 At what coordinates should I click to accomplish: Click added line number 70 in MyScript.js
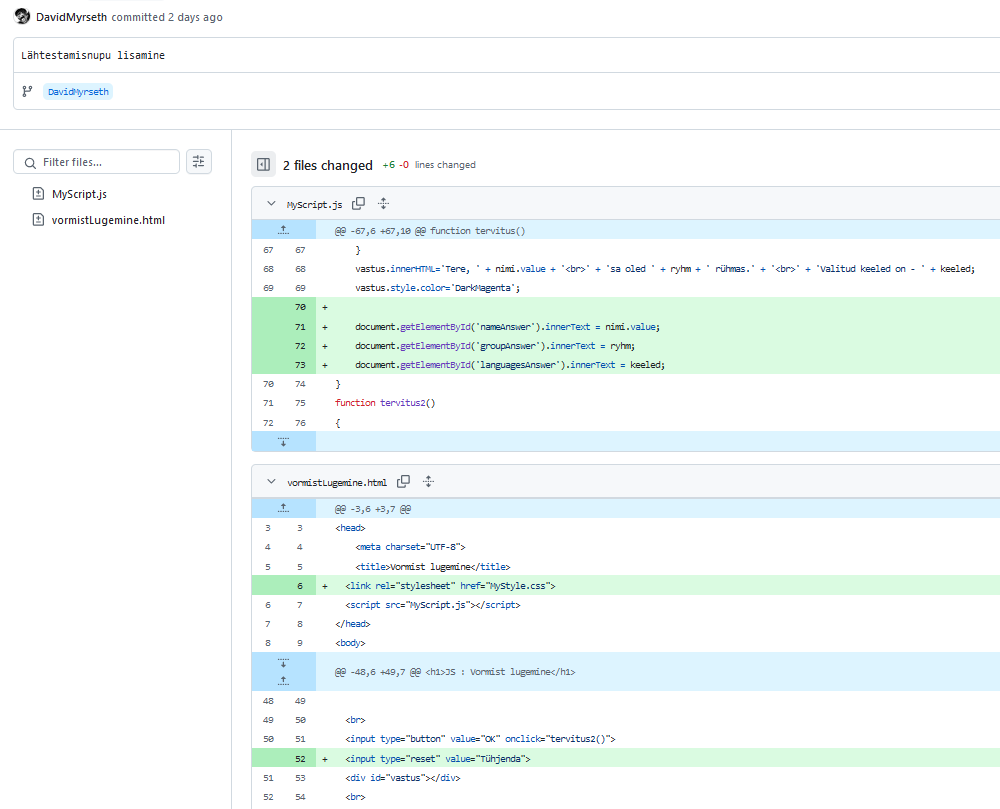(300, 307)
